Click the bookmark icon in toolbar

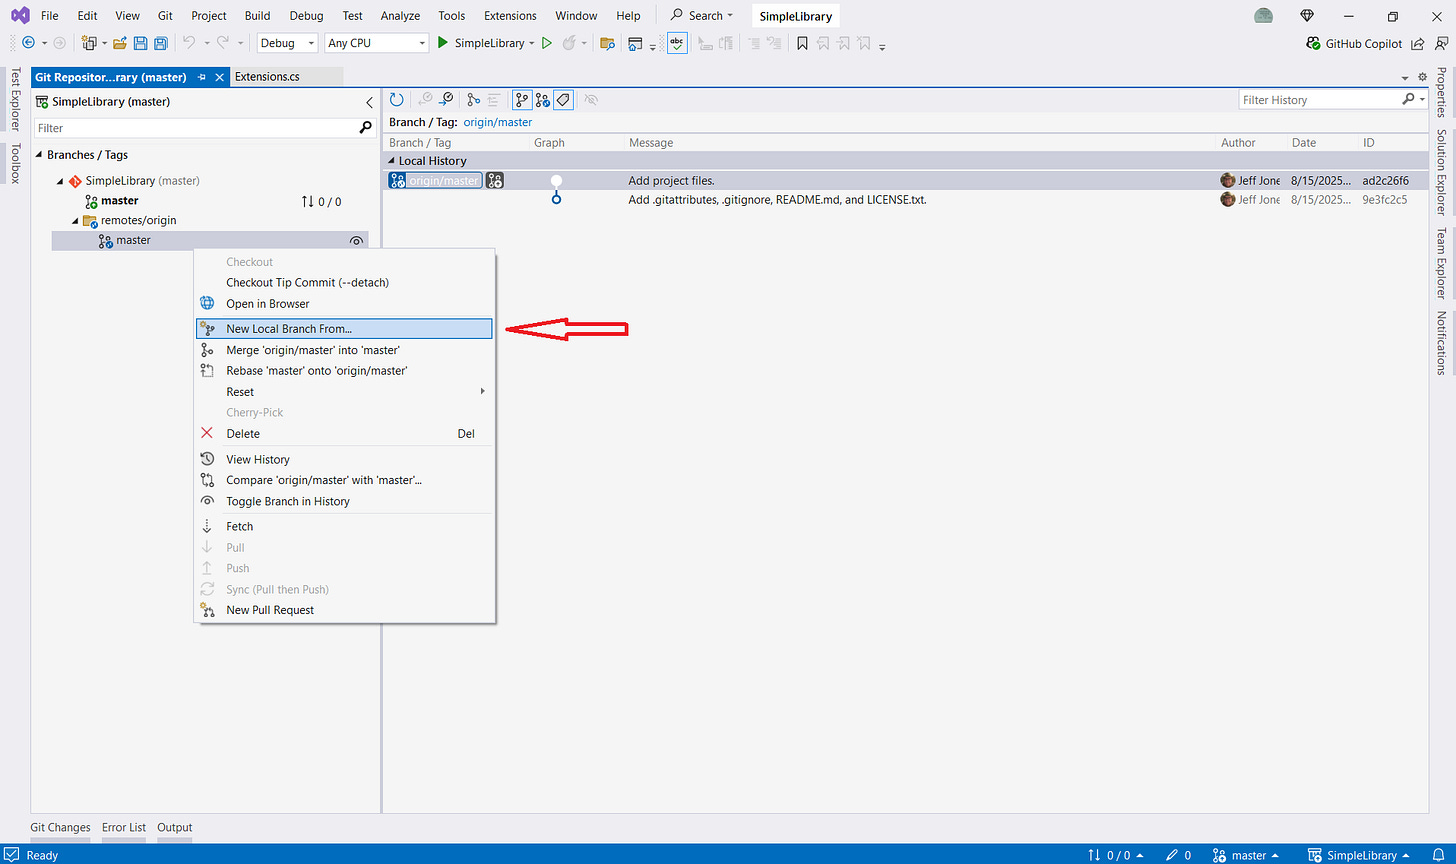(x=802, y=43)
